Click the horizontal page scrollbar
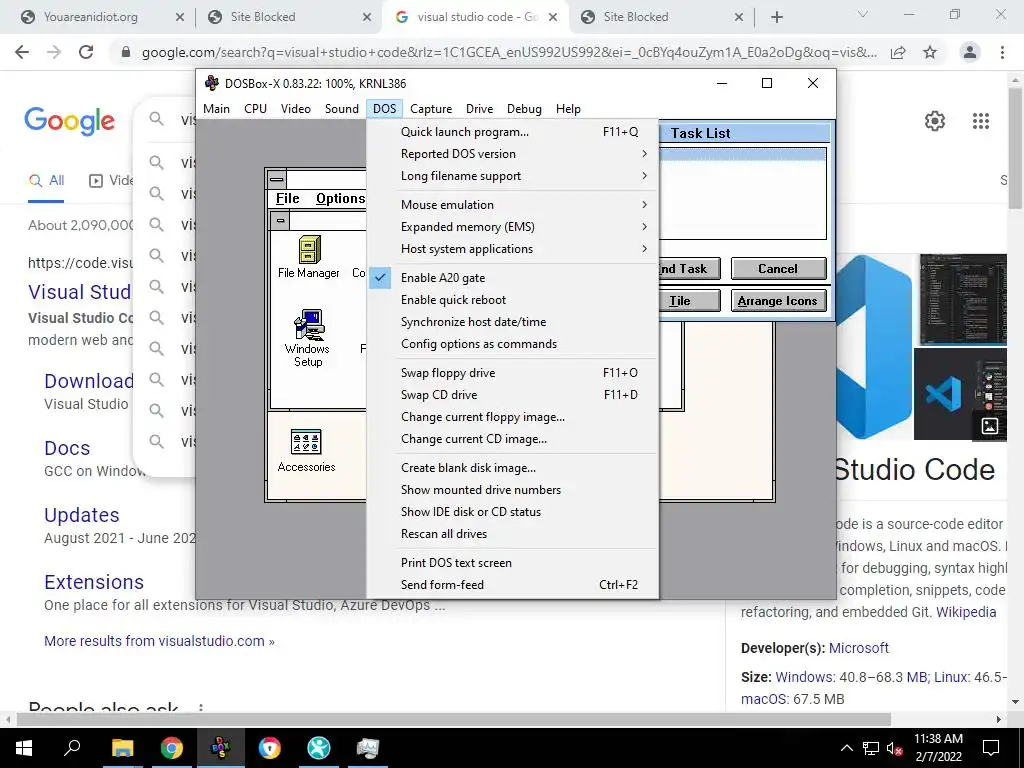 coord(454,719)
